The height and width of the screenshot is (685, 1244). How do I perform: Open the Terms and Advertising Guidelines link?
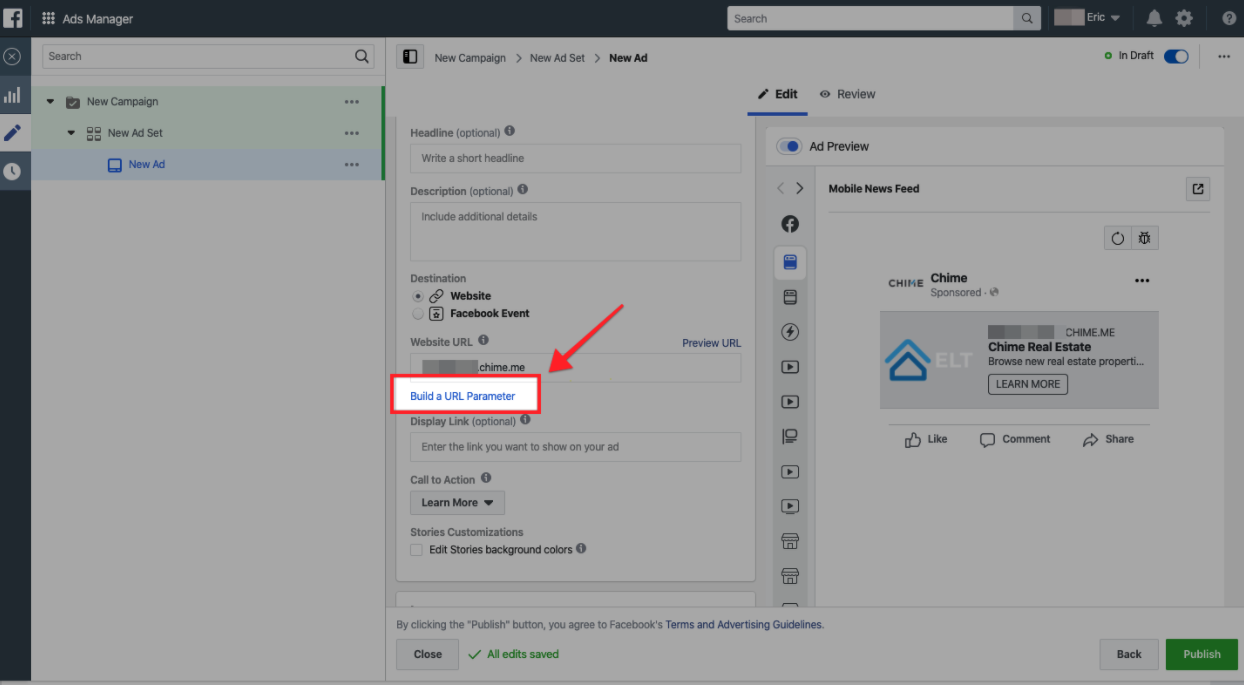point(744,624)
